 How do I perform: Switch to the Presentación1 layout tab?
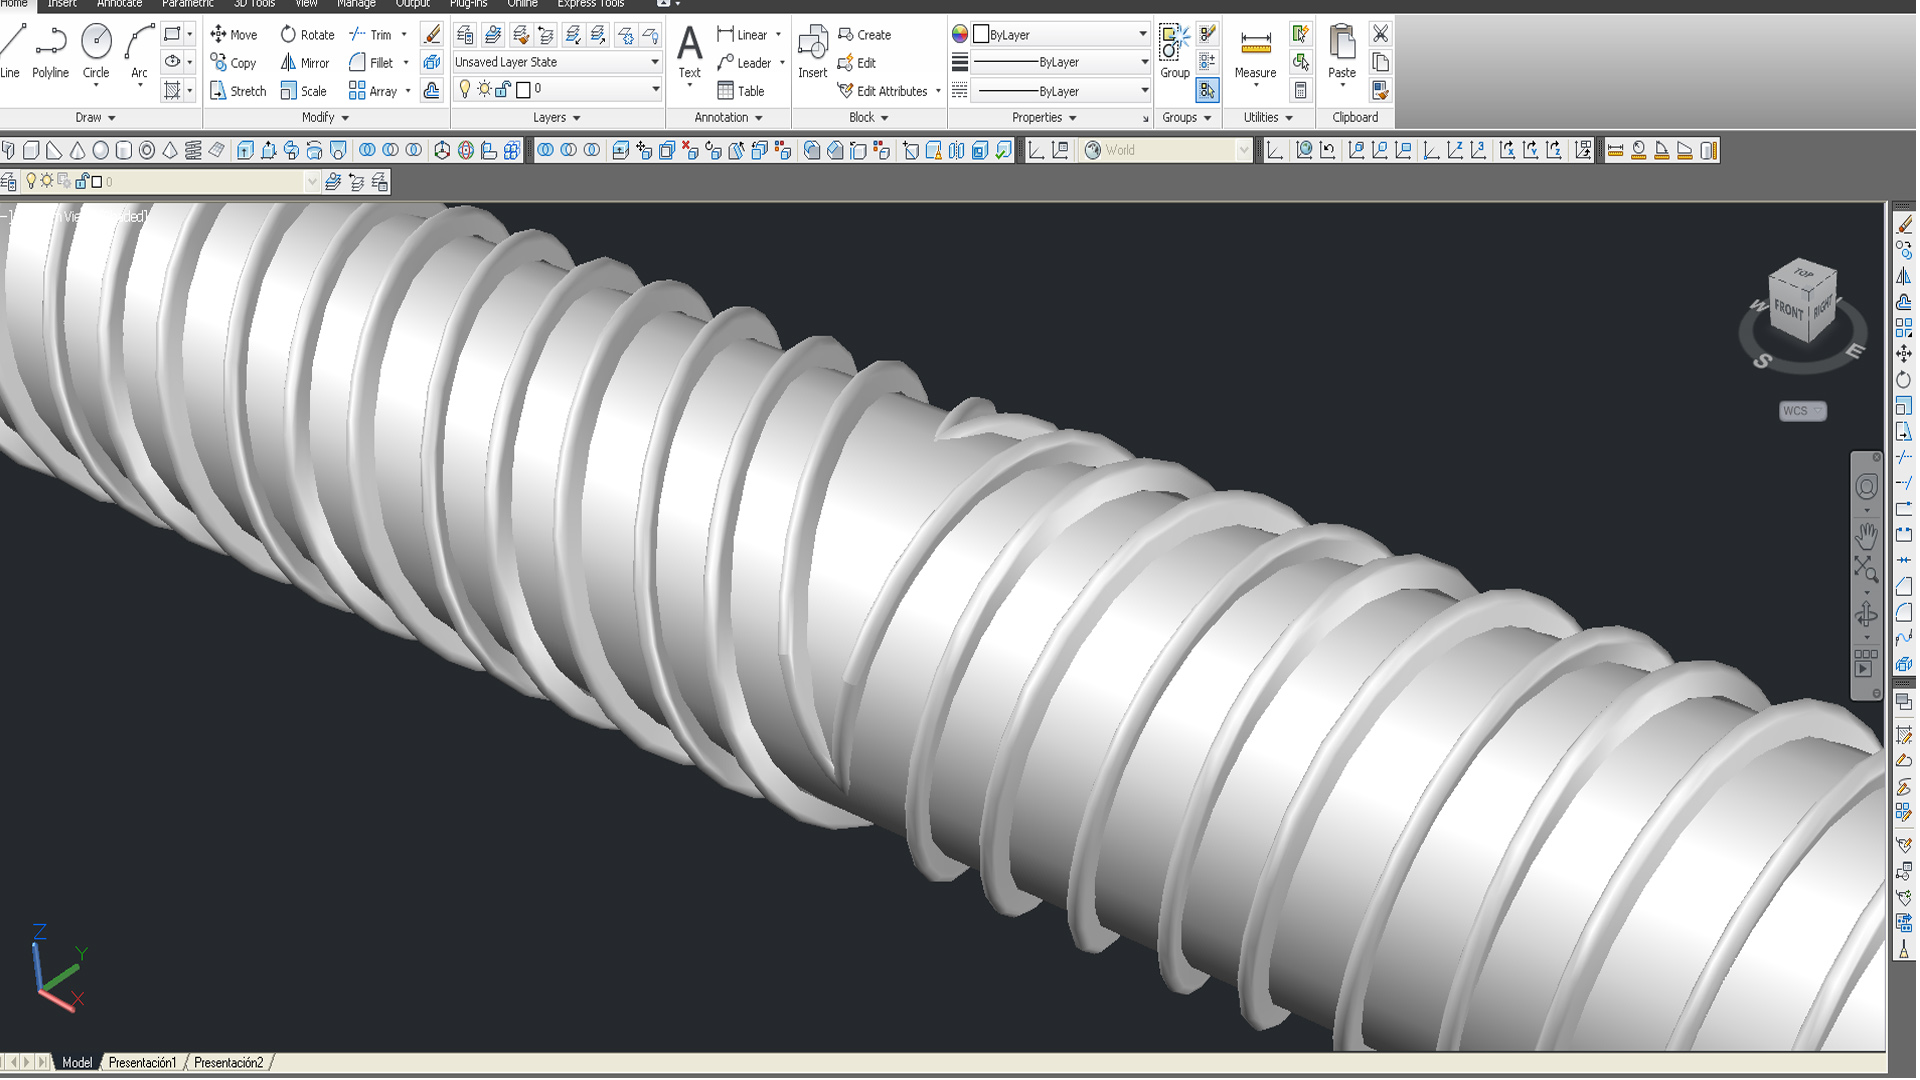[142, 1062]
